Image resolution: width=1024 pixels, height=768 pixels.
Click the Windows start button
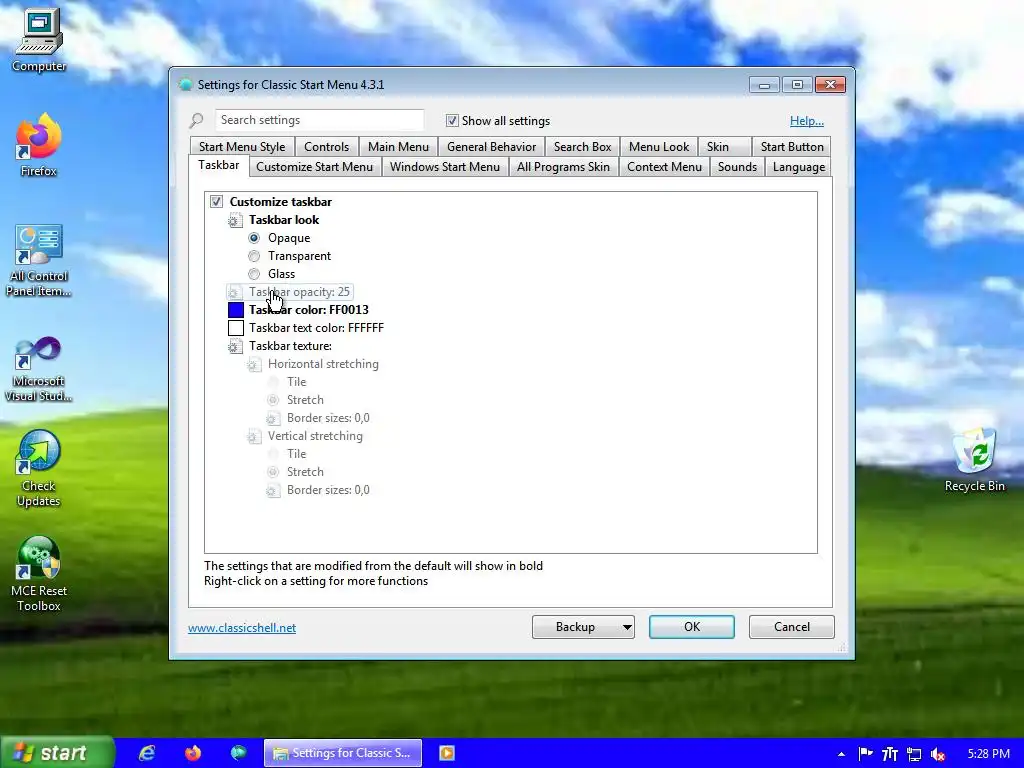pos(57,753)
